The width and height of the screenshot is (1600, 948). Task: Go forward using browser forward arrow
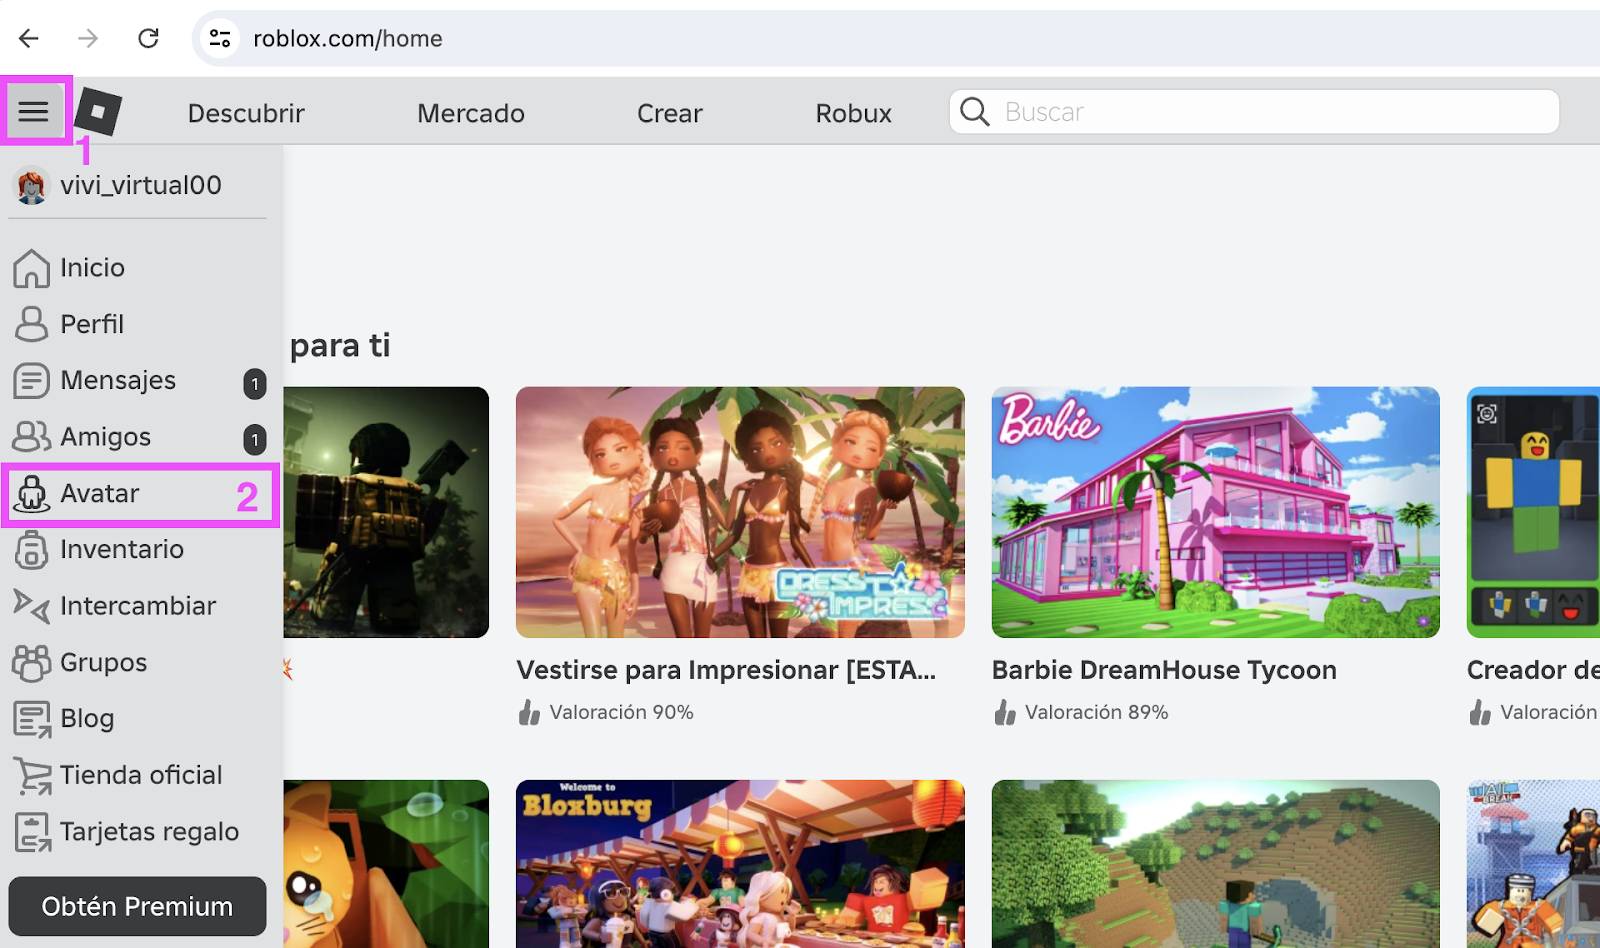[x=88, y=38]
